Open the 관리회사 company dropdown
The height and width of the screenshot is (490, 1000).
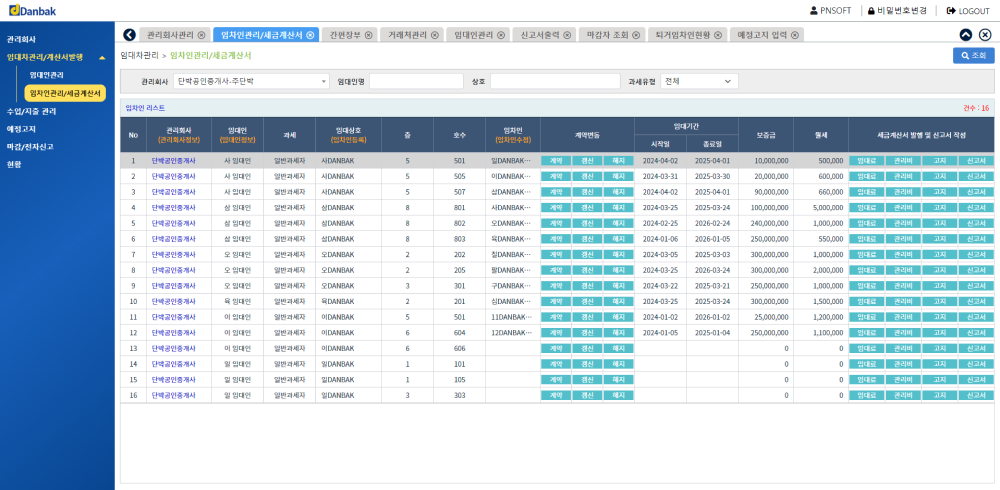click(x=251, y=81)
